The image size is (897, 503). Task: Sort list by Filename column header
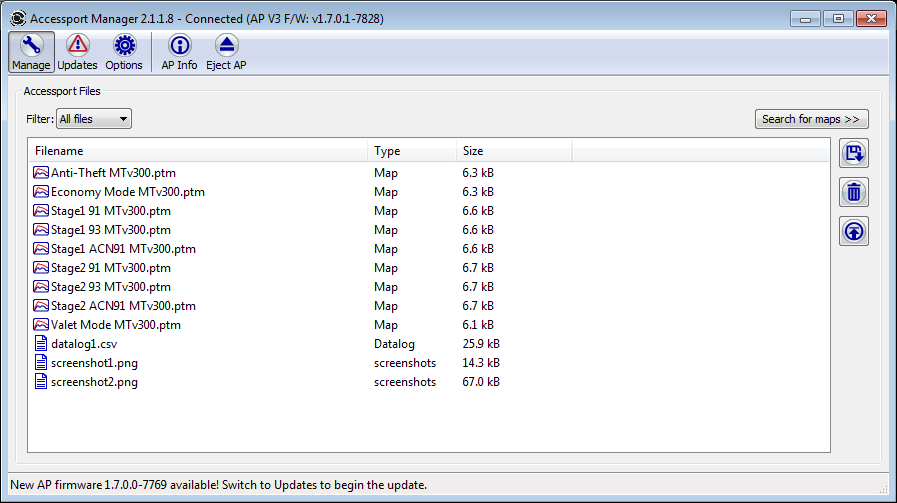197,151
